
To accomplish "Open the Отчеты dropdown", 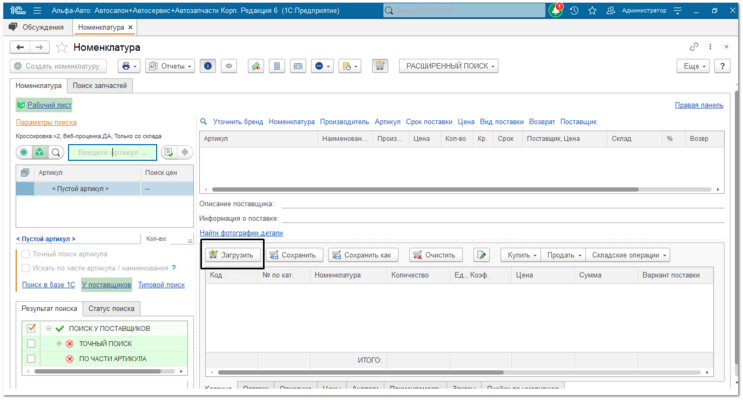I will click(x=170, y=66).
